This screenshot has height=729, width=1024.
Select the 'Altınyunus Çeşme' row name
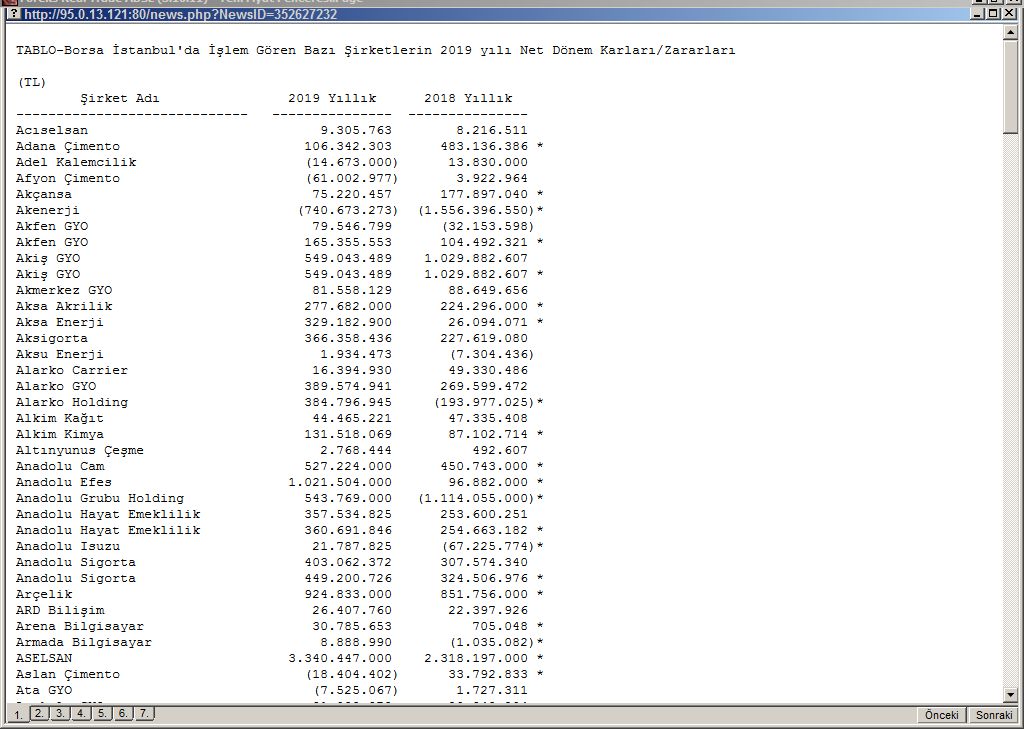click(80, 450)
